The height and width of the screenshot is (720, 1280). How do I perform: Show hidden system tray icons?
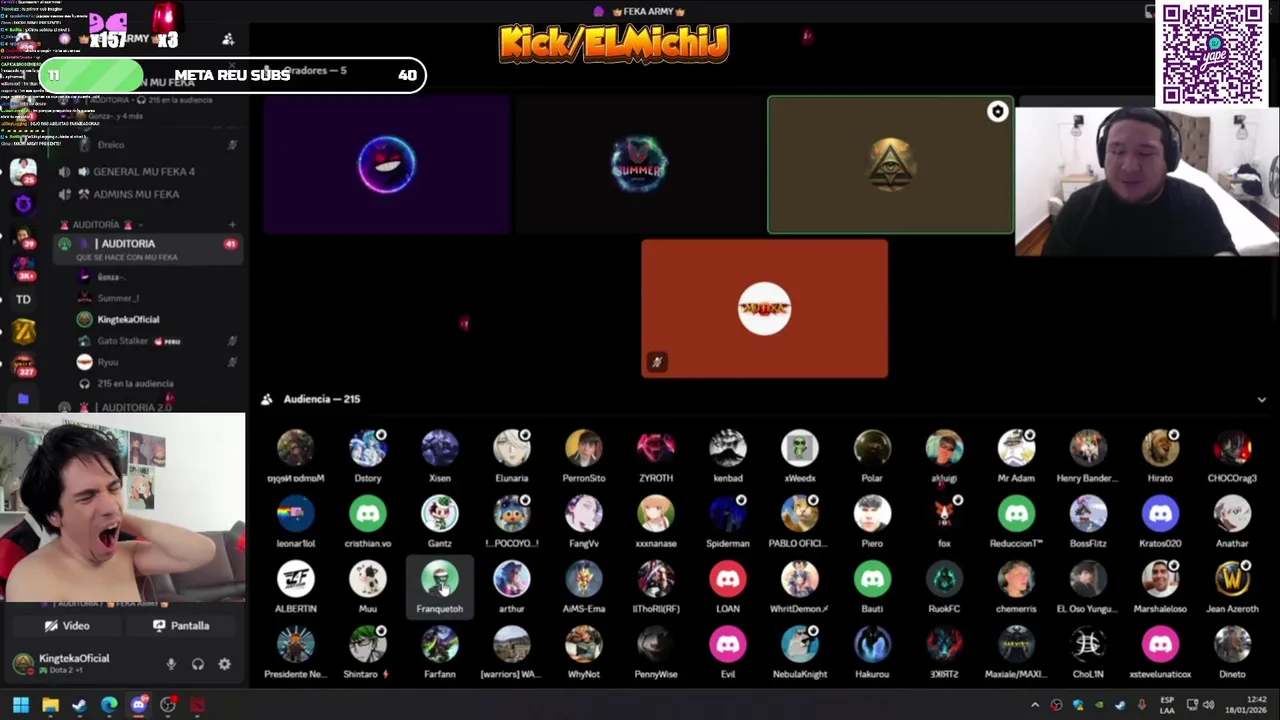[x=1034, y=705]
